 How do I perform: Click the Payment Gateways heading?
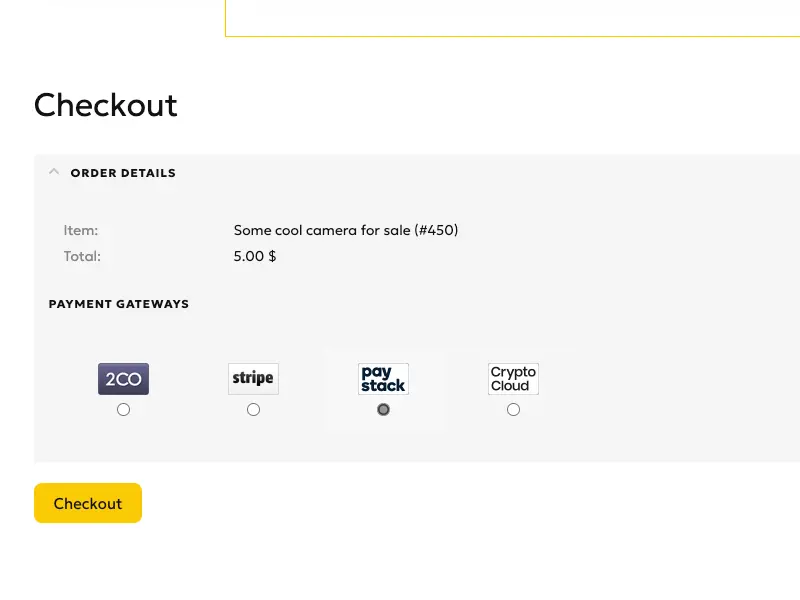[119, 304]
